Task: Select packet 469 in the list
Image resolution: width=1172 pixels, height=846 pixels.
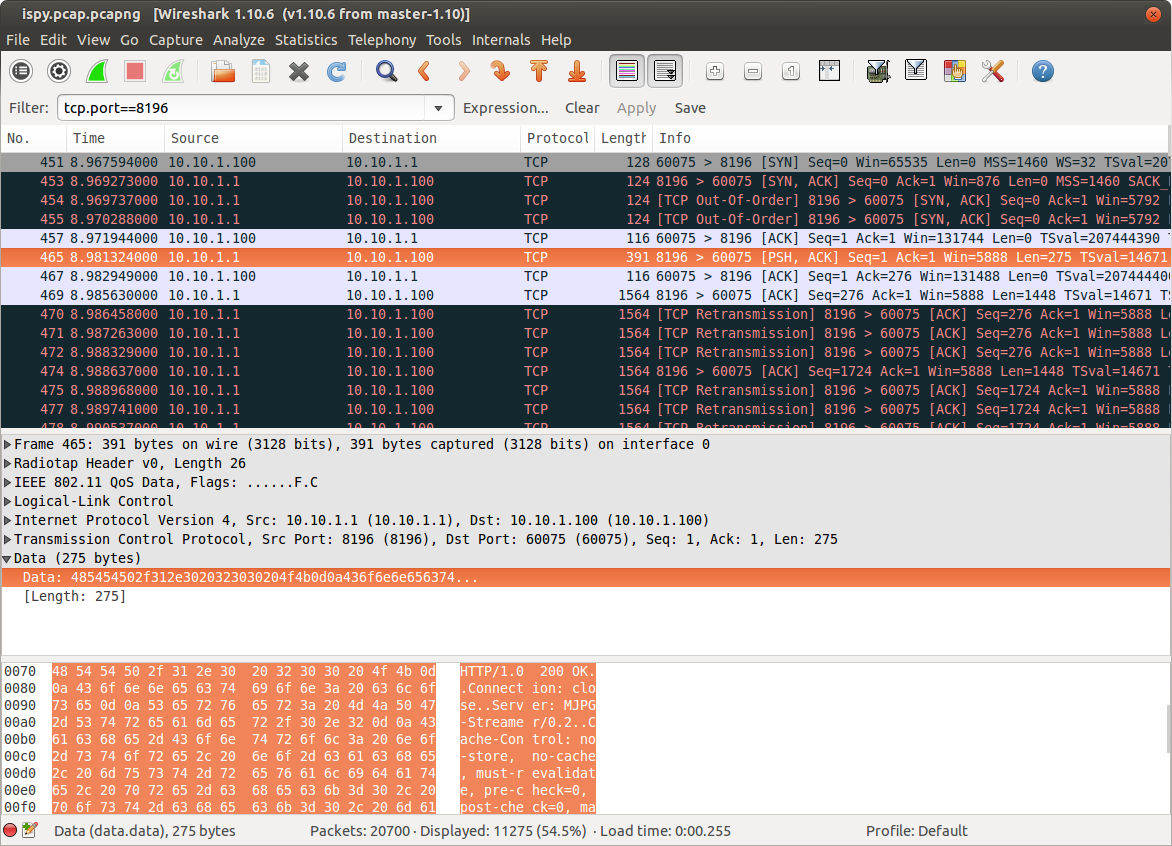Action: click(x=585, y=295)
